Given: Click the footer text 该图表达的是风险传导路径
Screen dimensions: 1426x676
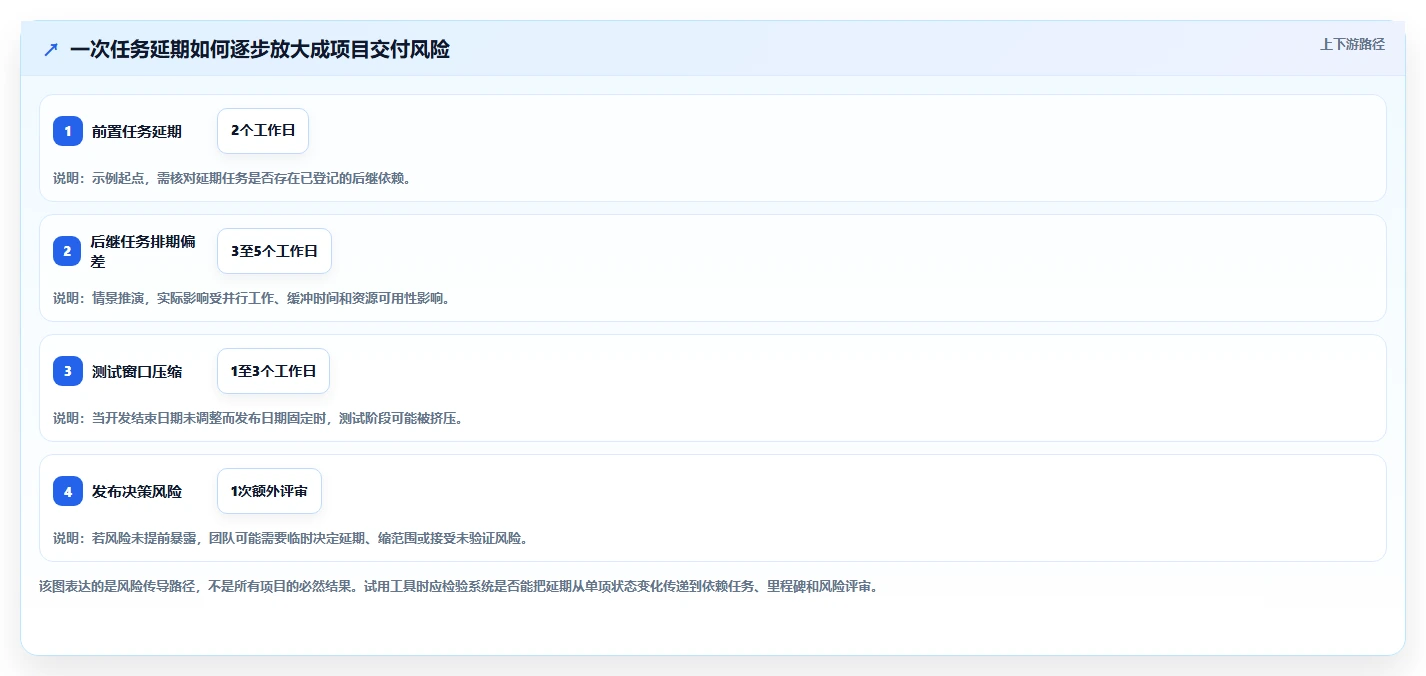Looking at the screenshot, I should 458,587.
